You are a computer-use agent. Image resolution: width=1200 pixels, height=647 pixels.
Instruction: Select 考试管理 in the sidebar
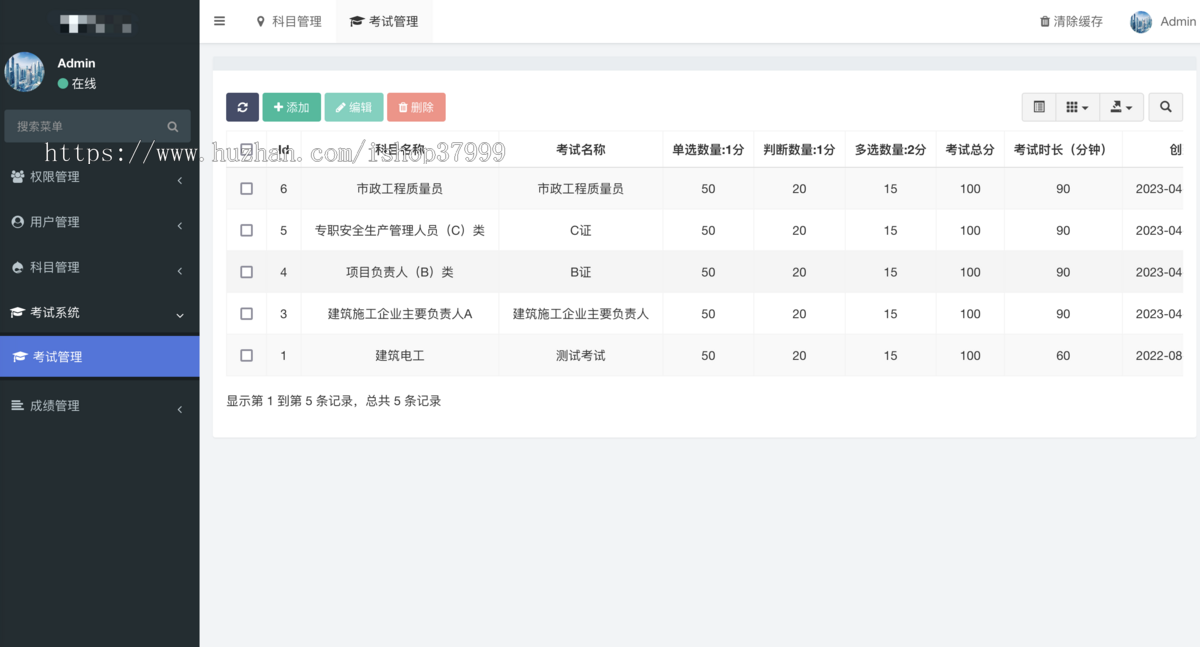pos(99,356)
